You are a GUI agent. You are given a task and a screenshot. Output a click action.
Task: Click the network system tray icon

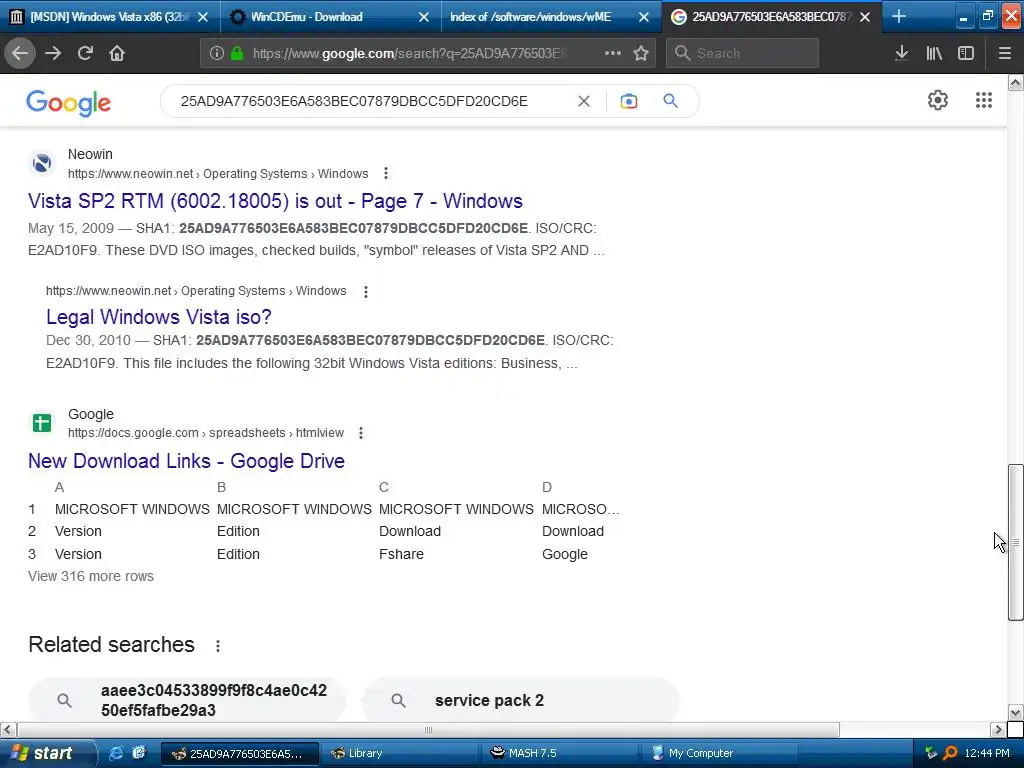click(931, 753)
